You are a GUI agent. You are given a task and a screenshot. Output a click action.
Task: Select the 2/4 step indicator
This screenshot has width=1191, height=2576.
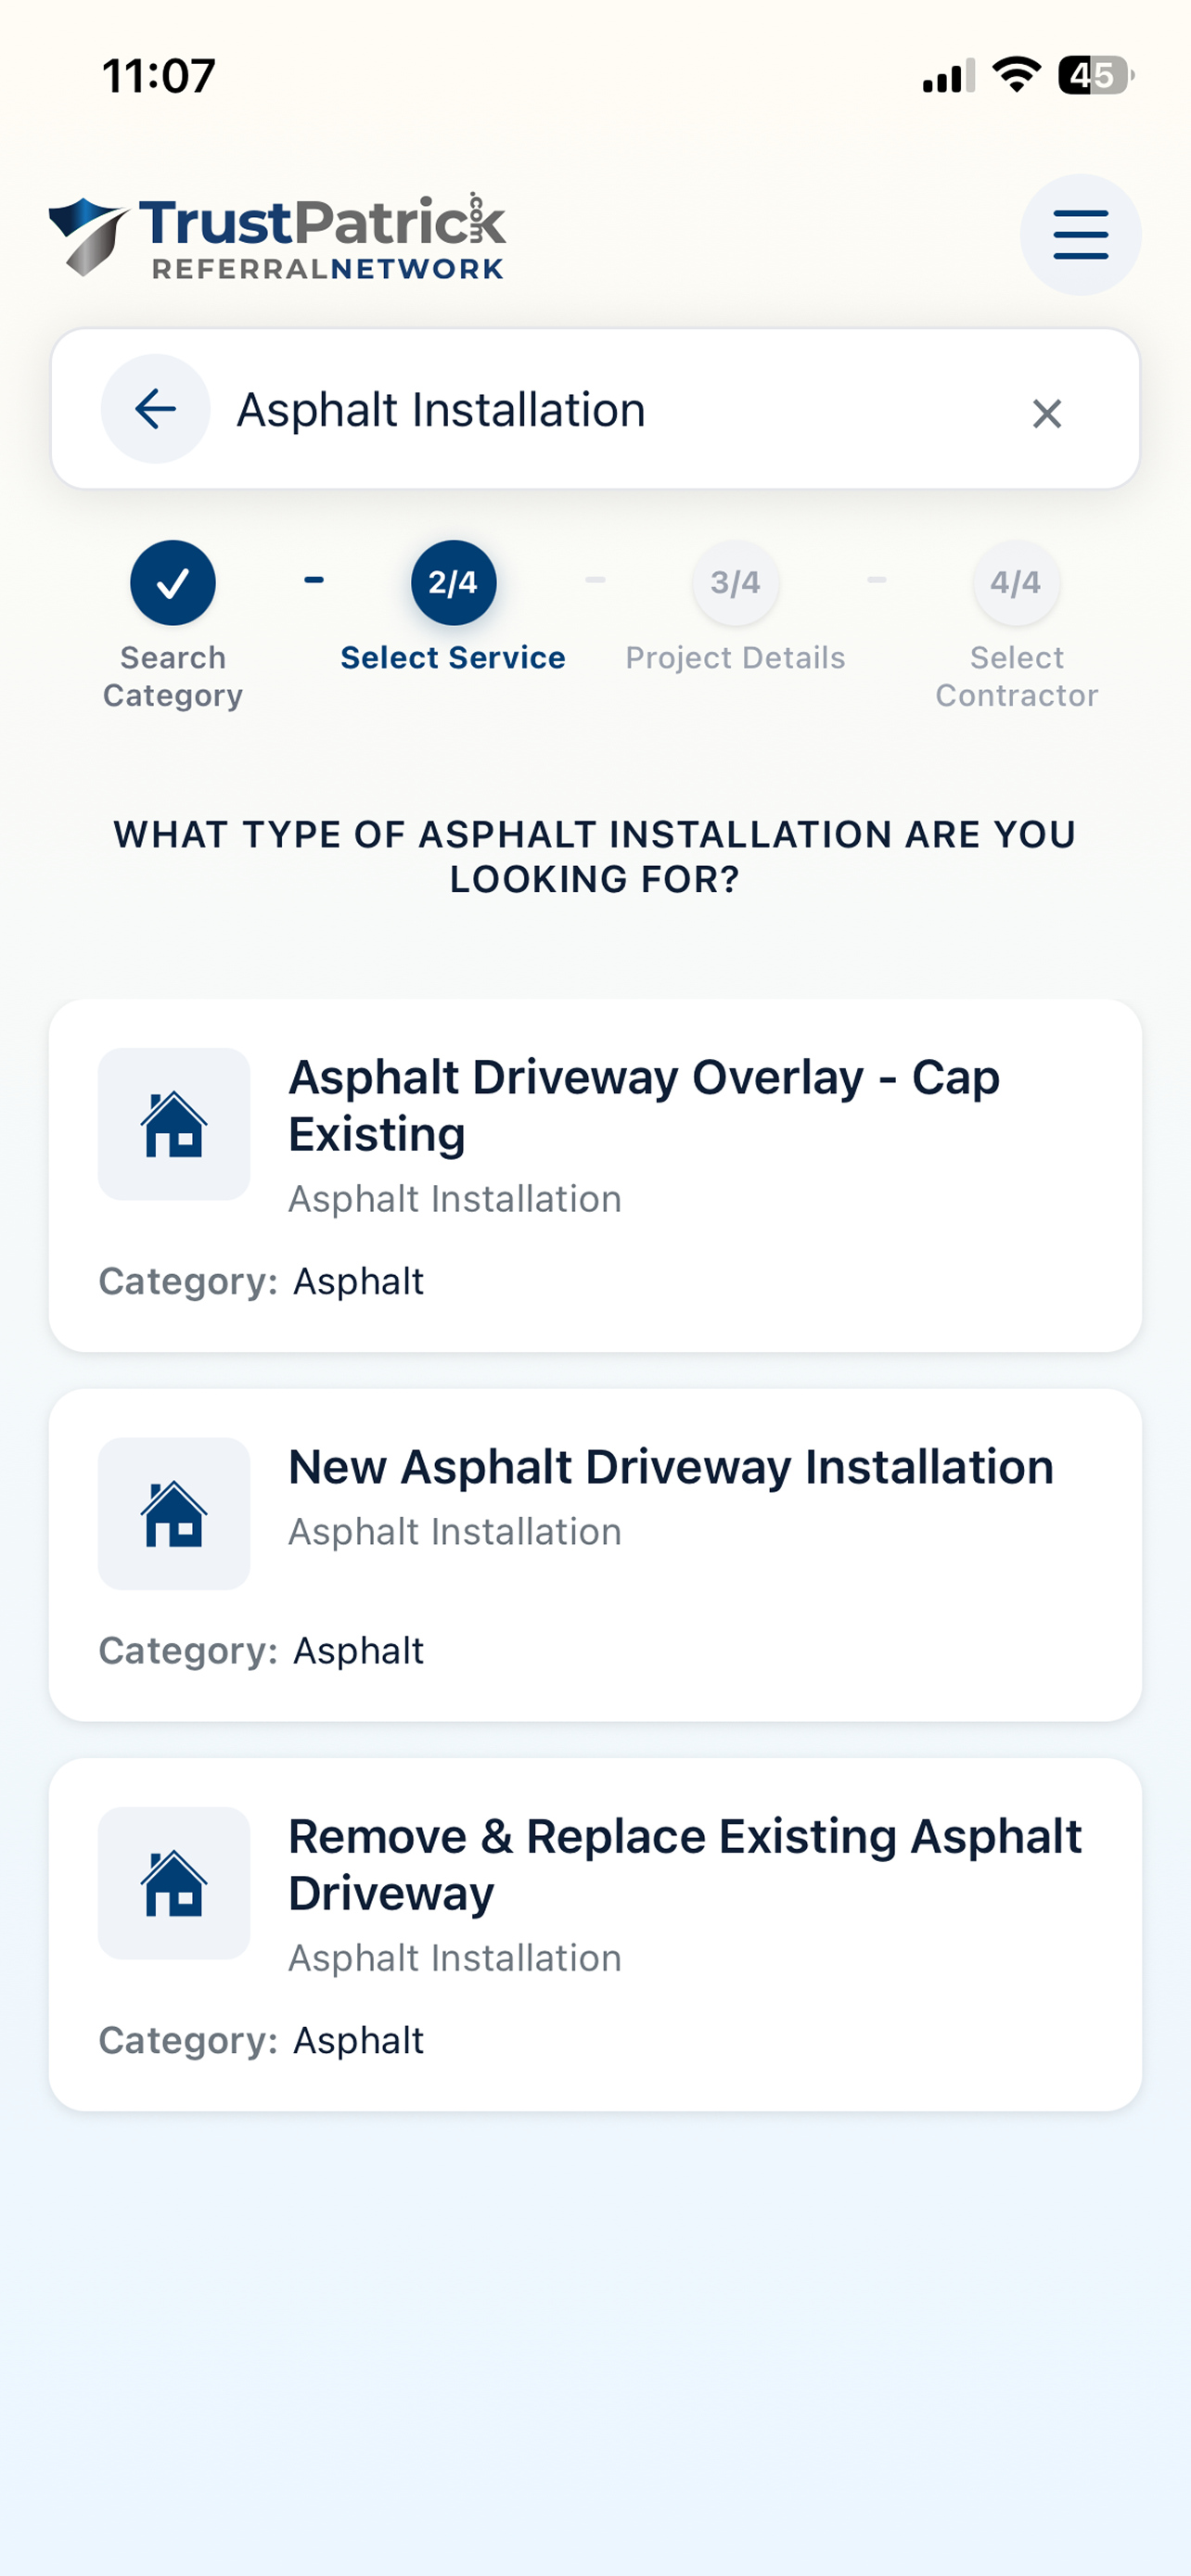[453, 583]
